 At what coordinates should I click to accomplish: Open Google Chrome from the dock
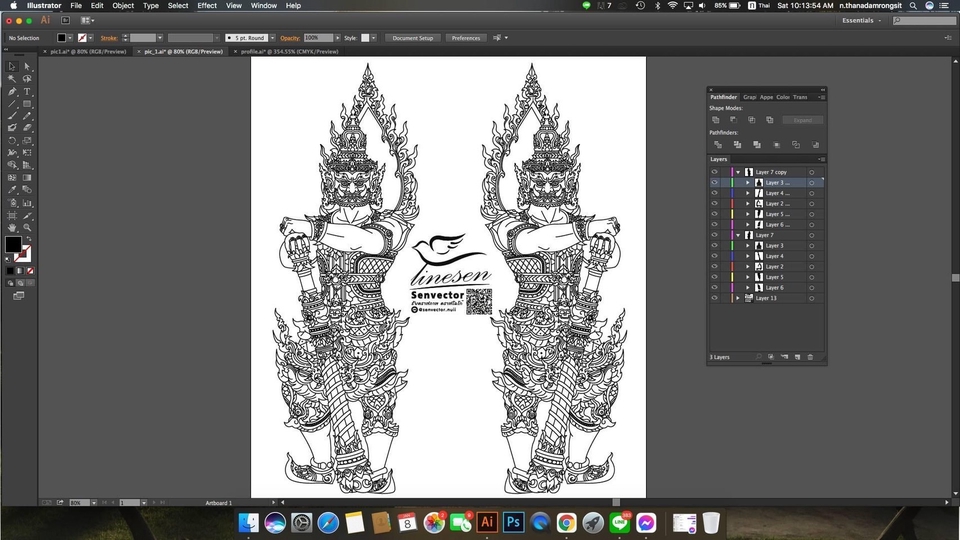click(566, 522)
